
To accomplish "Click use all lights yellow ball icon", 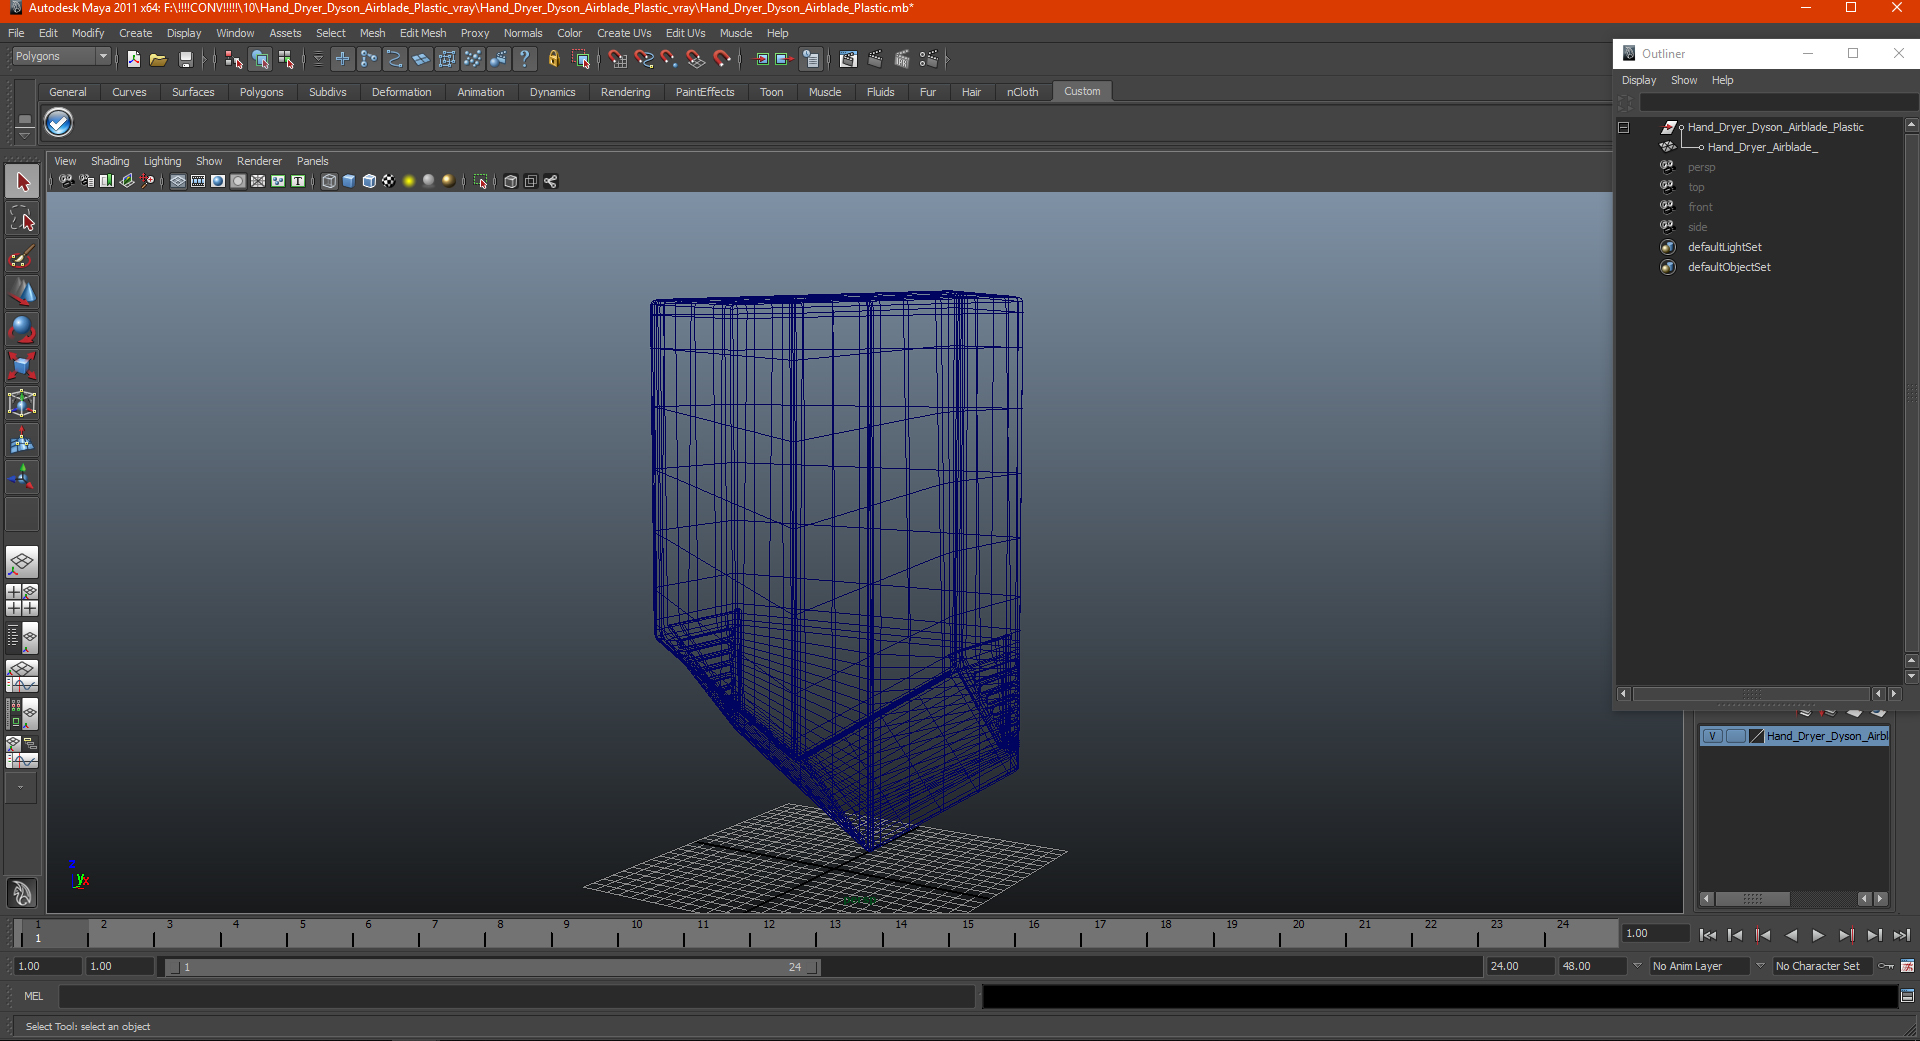I will pos(409,181).
